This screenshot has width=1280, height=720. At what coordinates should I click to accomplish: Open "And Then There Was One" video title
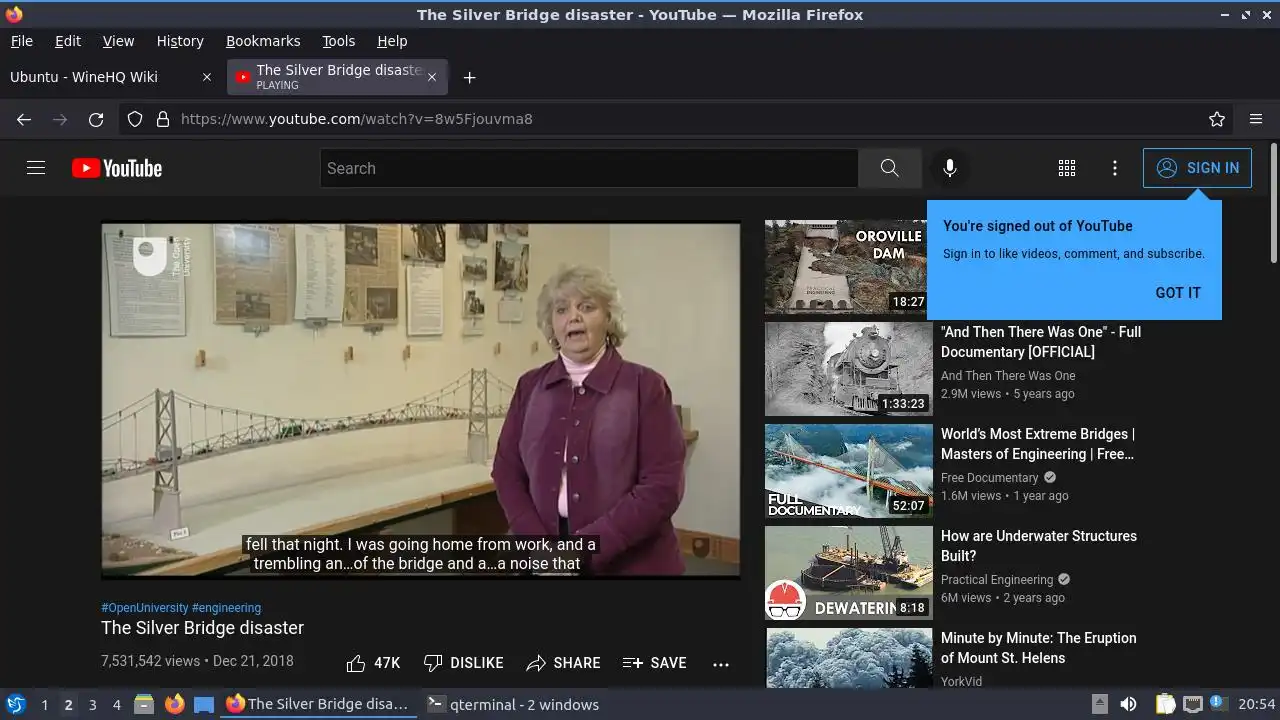(x=1041, y=342)
